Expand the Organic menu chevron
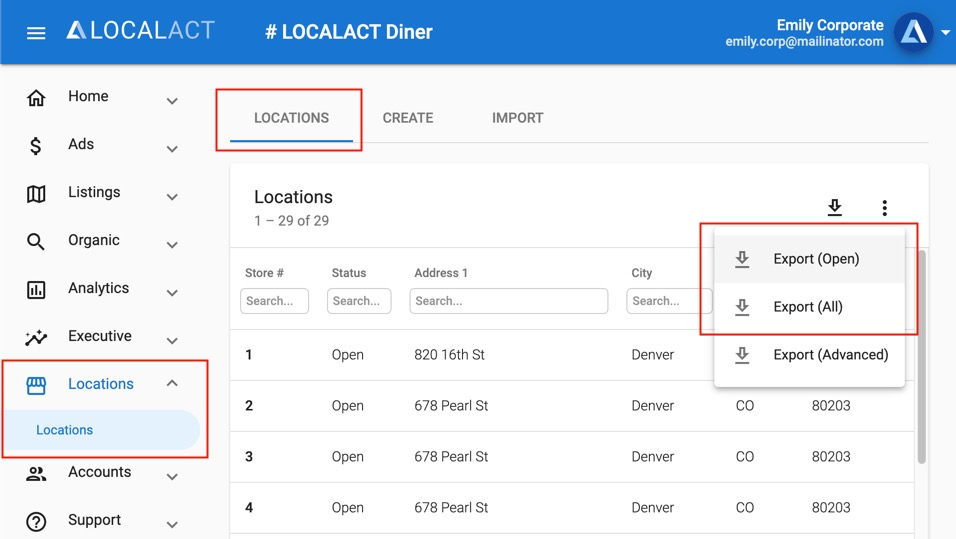The image size is (956, 539). tap(173, 245)
